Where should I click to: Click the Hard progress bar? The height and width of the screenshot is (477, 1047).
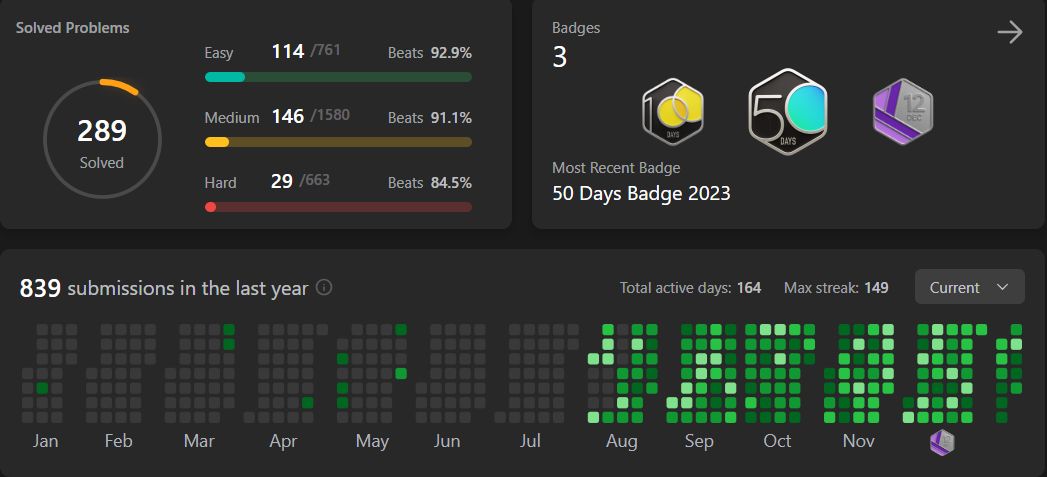(x=338, y=207)
